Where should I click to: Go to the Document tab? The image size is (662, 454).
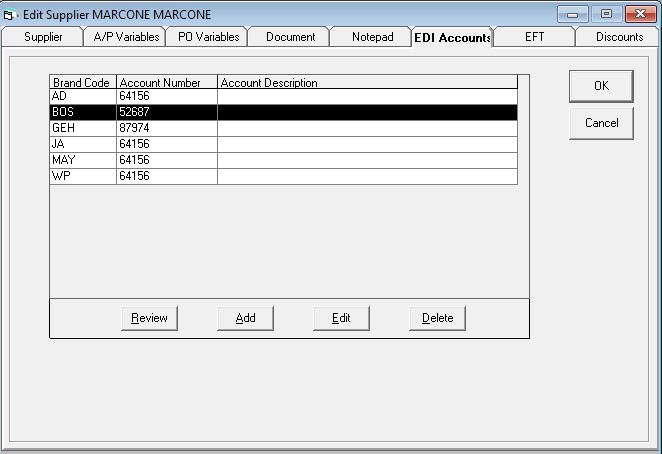(290, 37)
